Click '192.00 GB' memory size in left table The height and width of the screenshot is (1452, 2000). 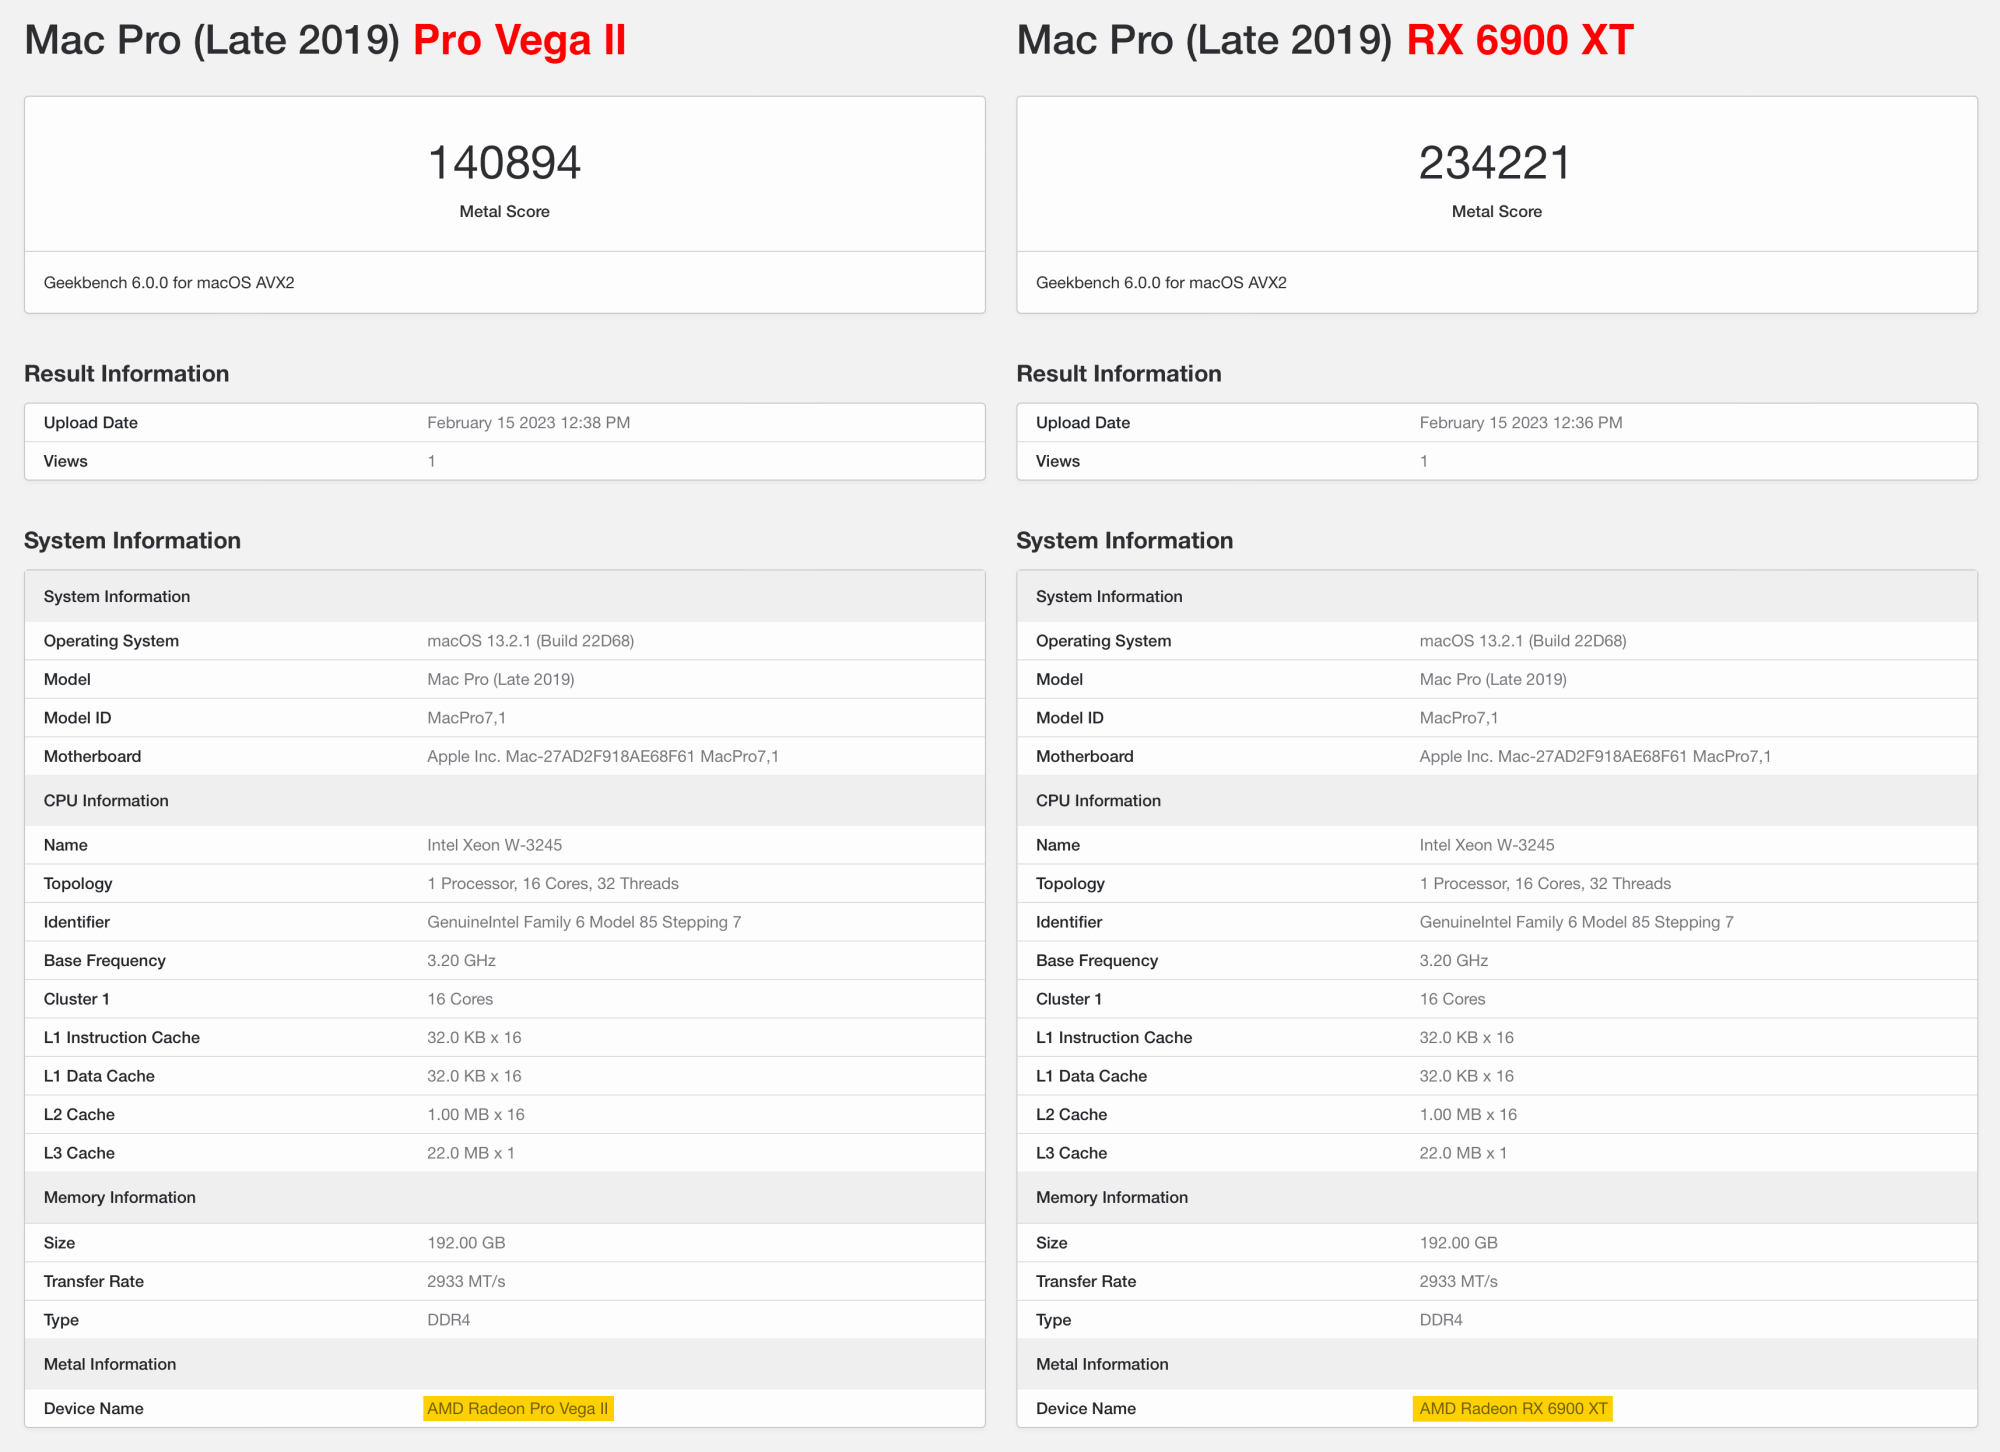[x=466, y=1243]
